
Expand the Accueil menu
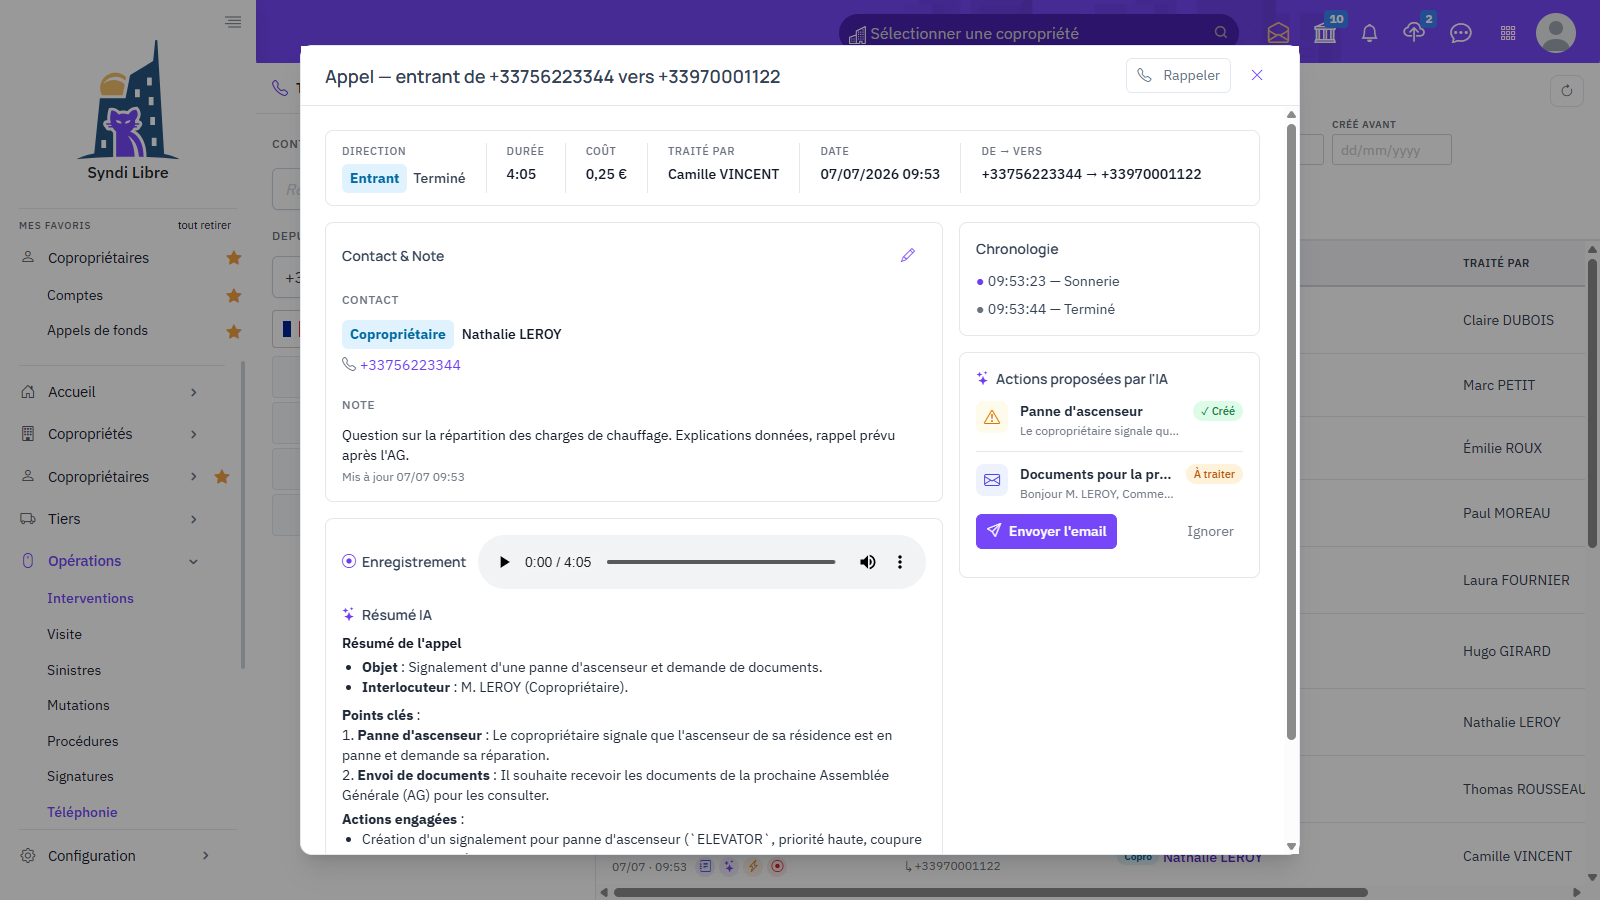click(x=110, y=392)
